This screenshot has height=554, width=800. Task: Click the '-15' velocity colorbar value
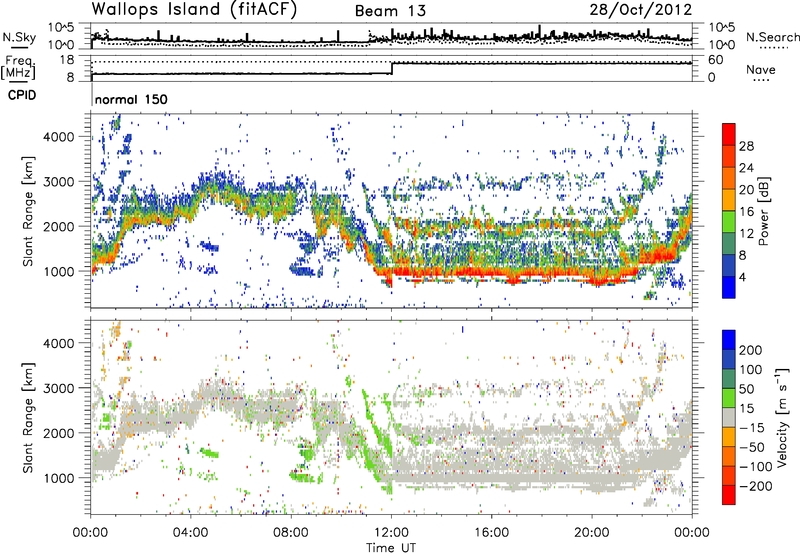tap(751, 427)
